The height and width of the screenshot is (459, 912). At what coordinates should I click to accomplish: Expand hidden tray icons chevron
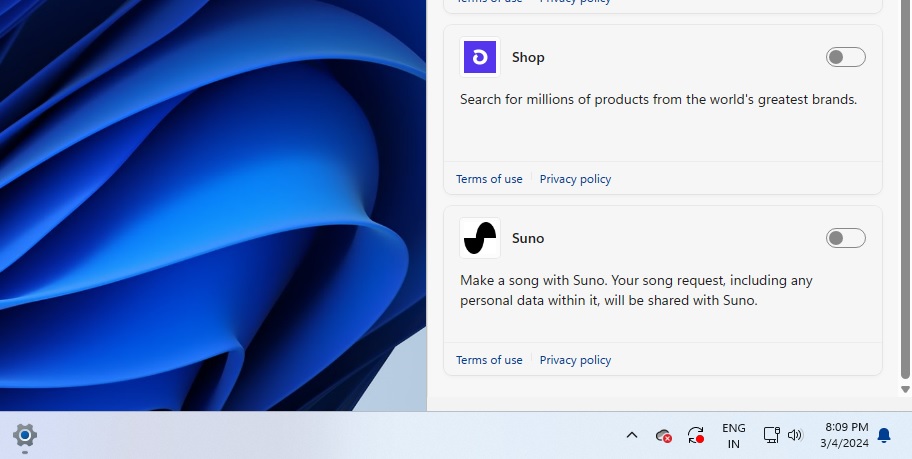pyautogui.click(x=632, y=435)
